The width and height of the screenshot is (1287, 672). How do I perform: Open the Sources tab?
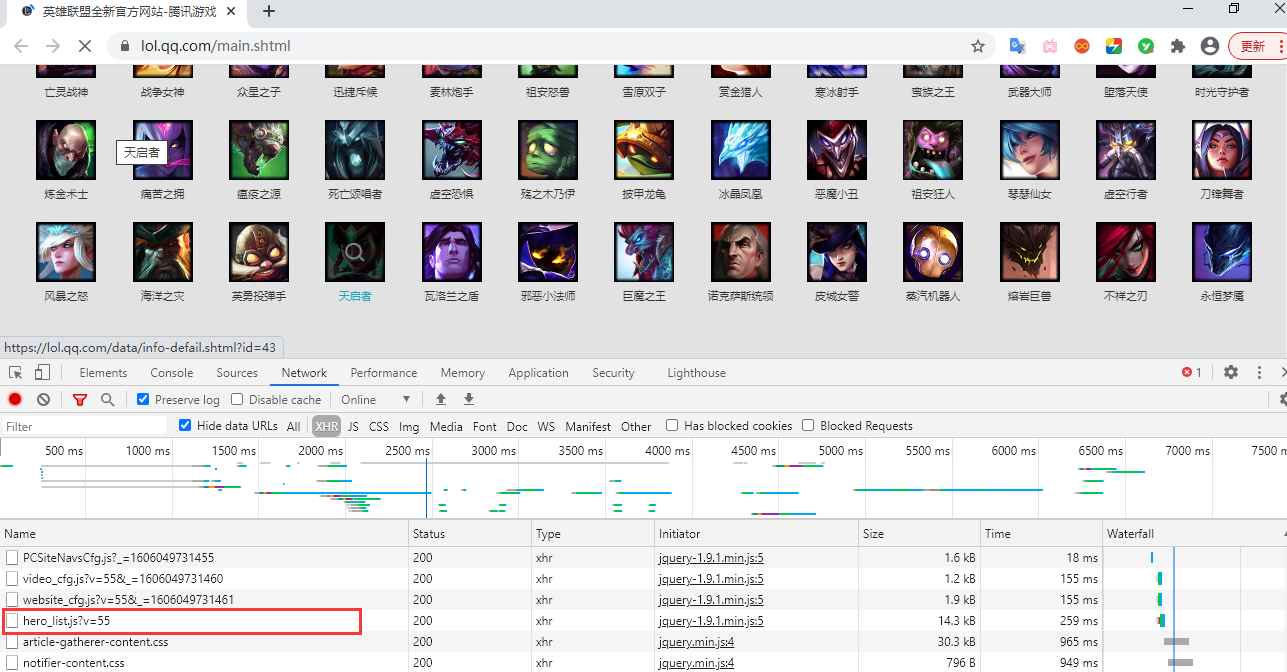click(237, 373)
